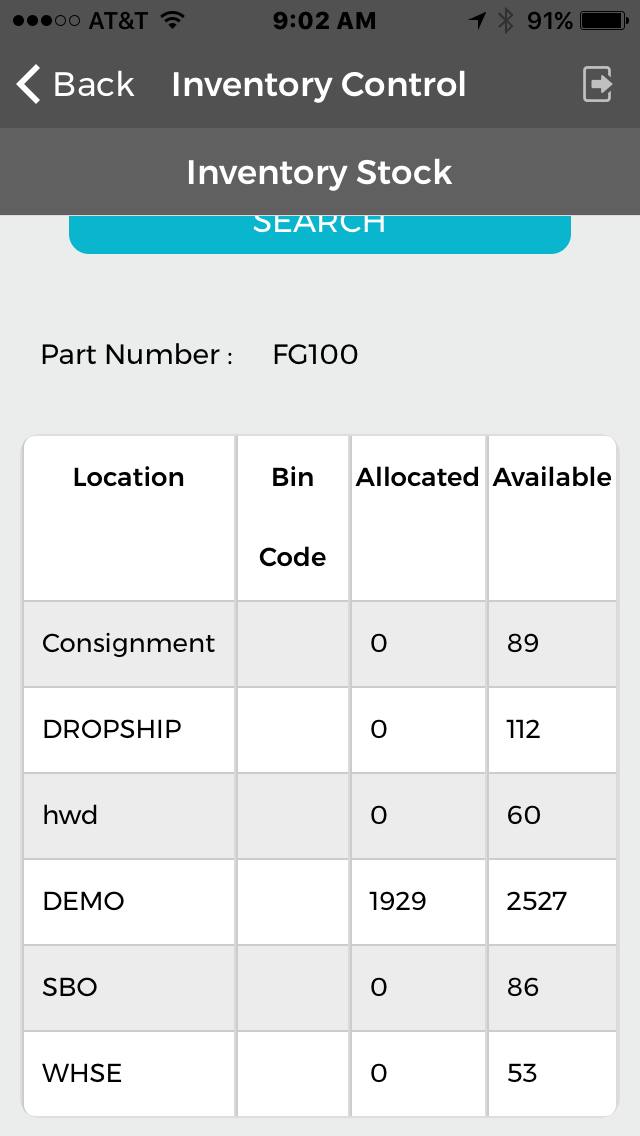Select the Consignment location row
Image resolution: width=640 pixels, height=1136 pixels.
coord(129,643)
